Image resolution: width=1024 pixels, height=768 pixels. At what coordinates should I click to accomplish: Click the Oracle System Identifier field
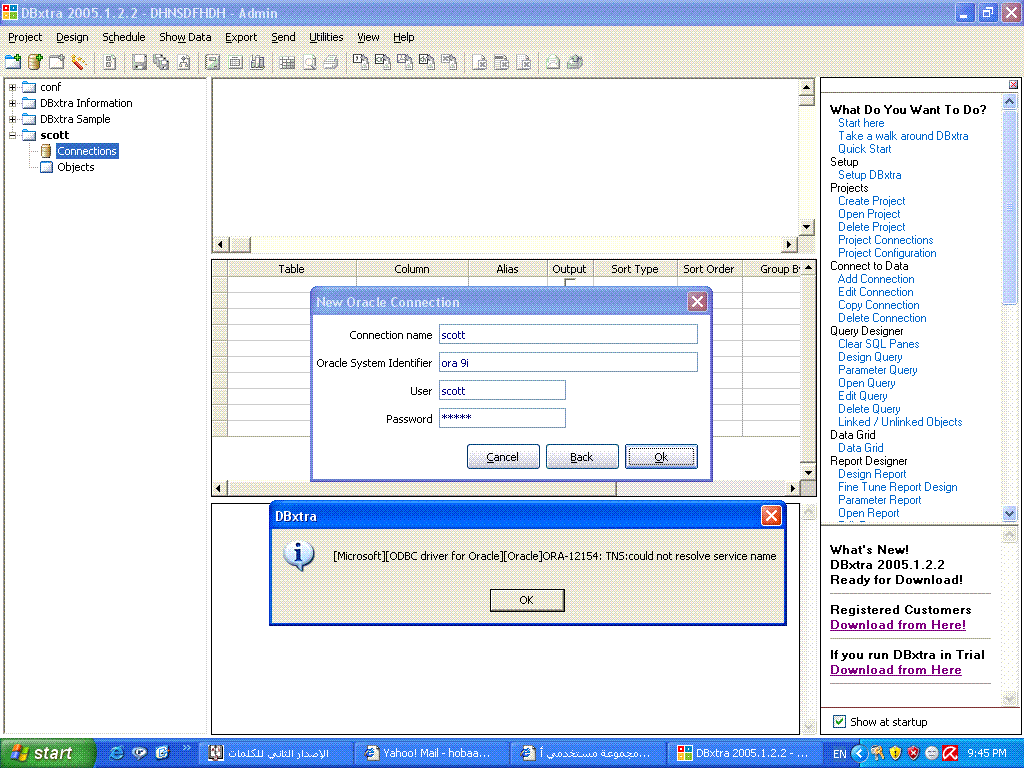tap(568, 363)
